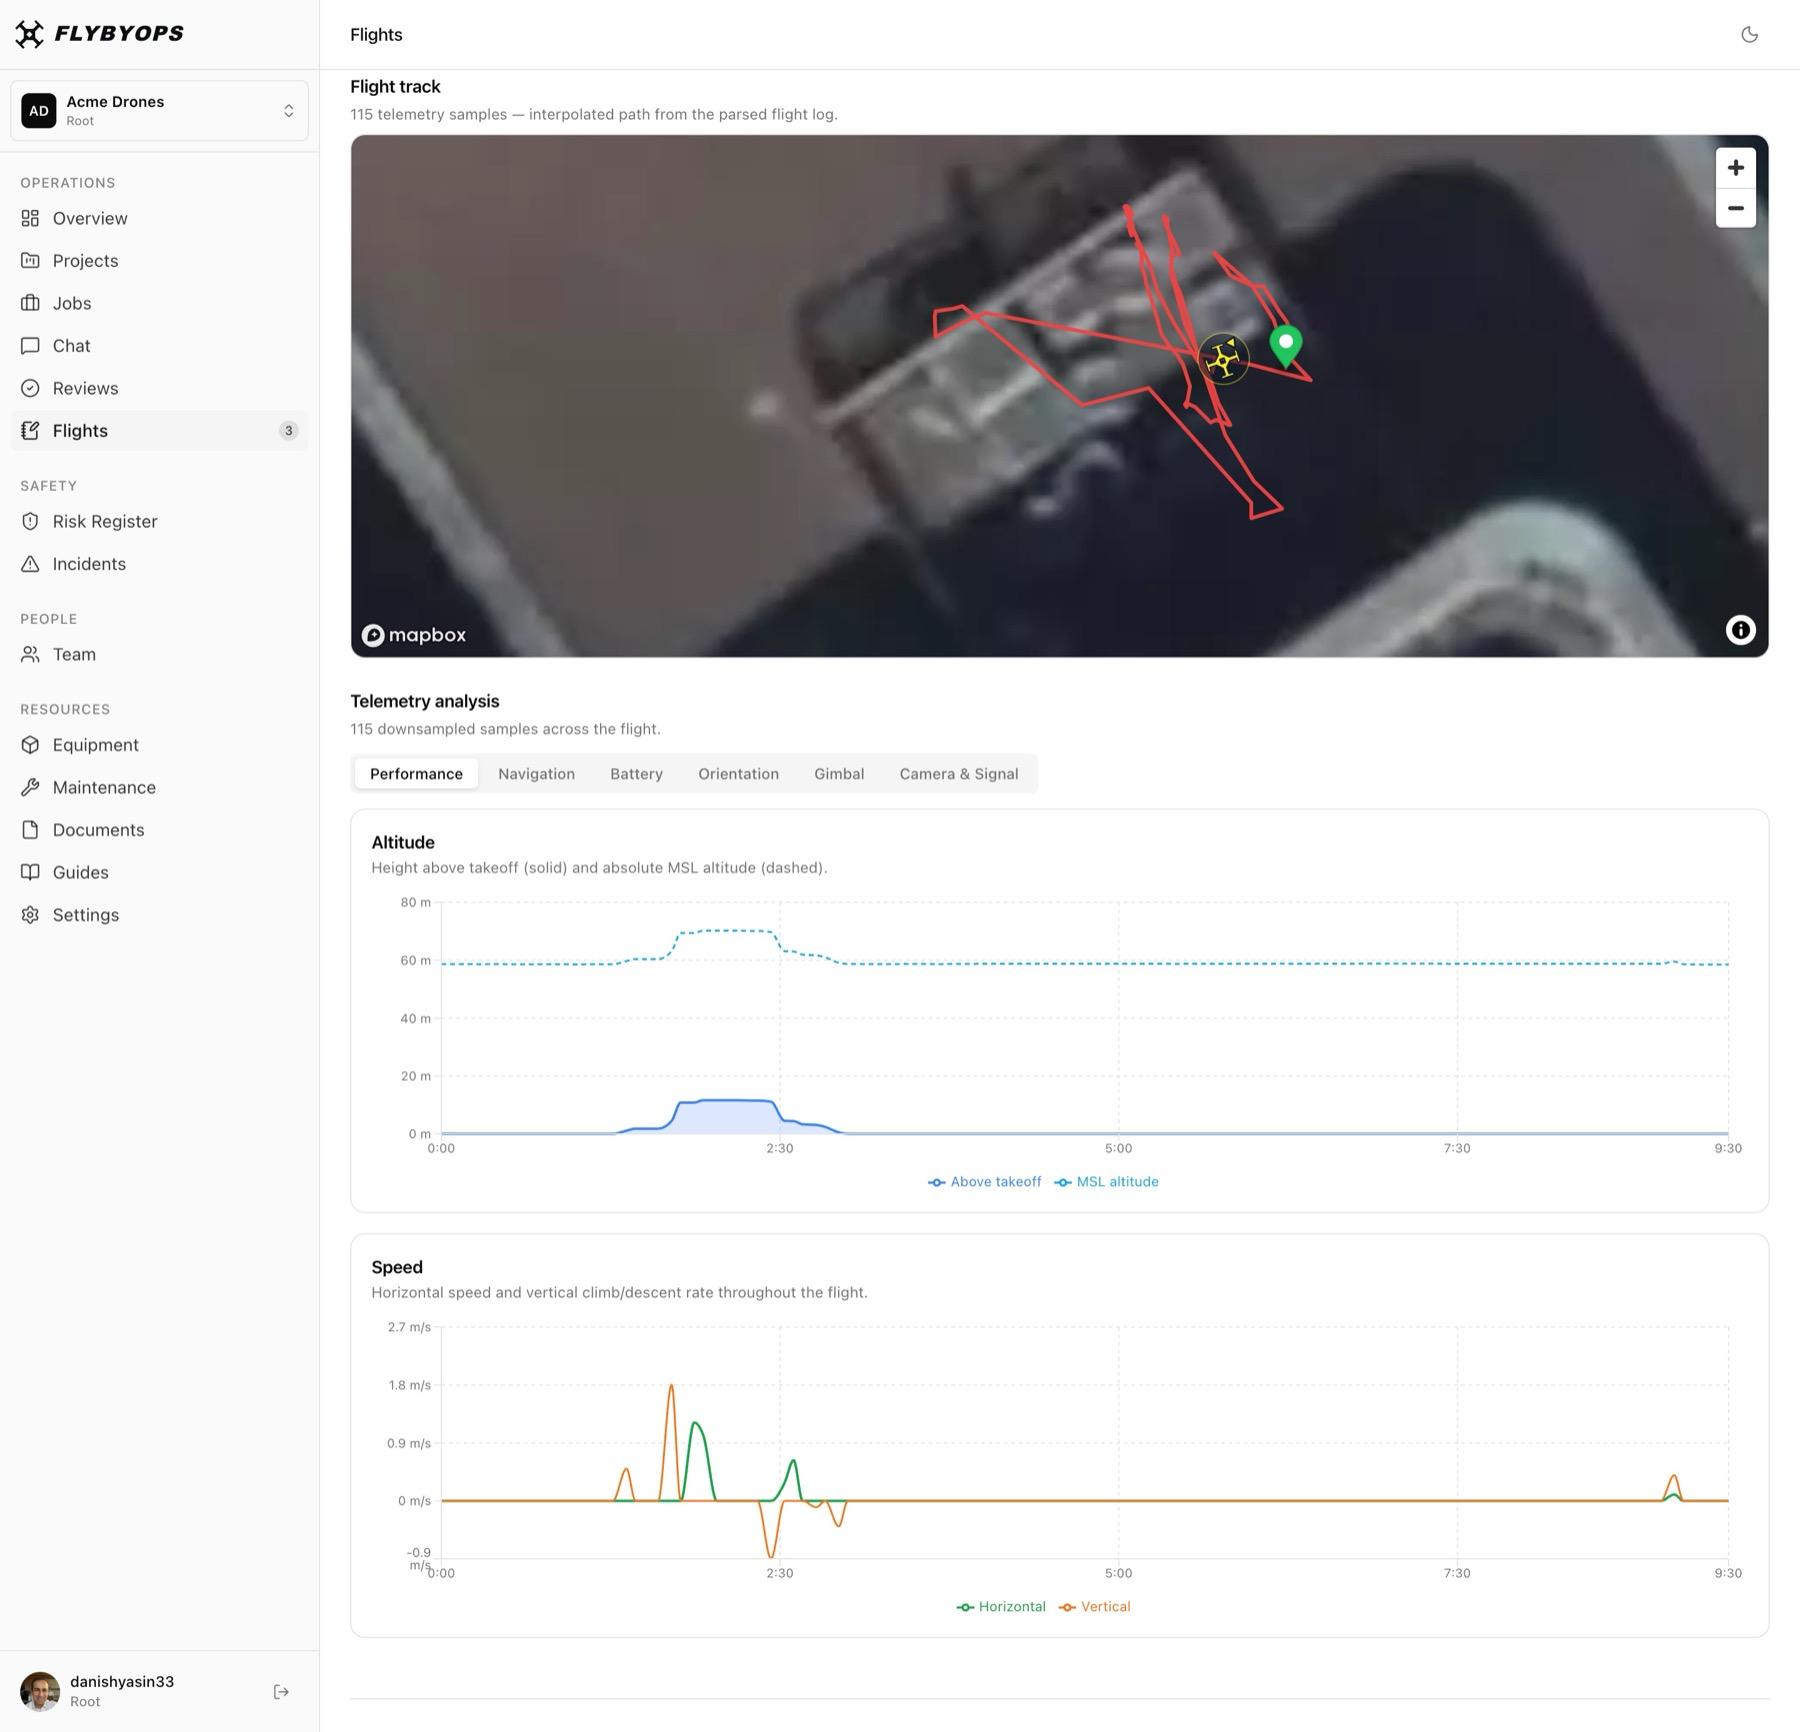Click the Flights page title in header
Image resolution: width=1800 pixels, height=1732 pixels.
(376, 35)
